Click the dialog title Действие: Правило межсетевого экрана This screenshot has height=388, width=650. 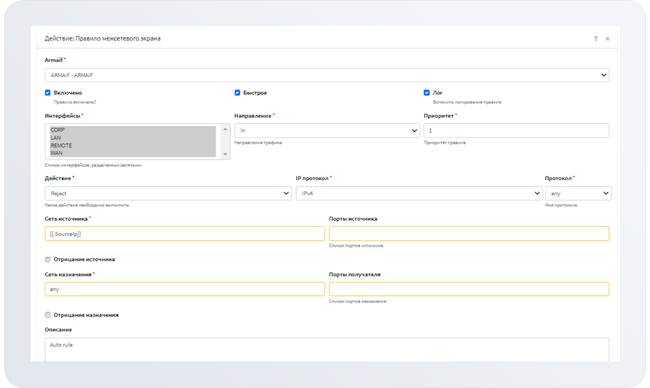coord(102,39)
